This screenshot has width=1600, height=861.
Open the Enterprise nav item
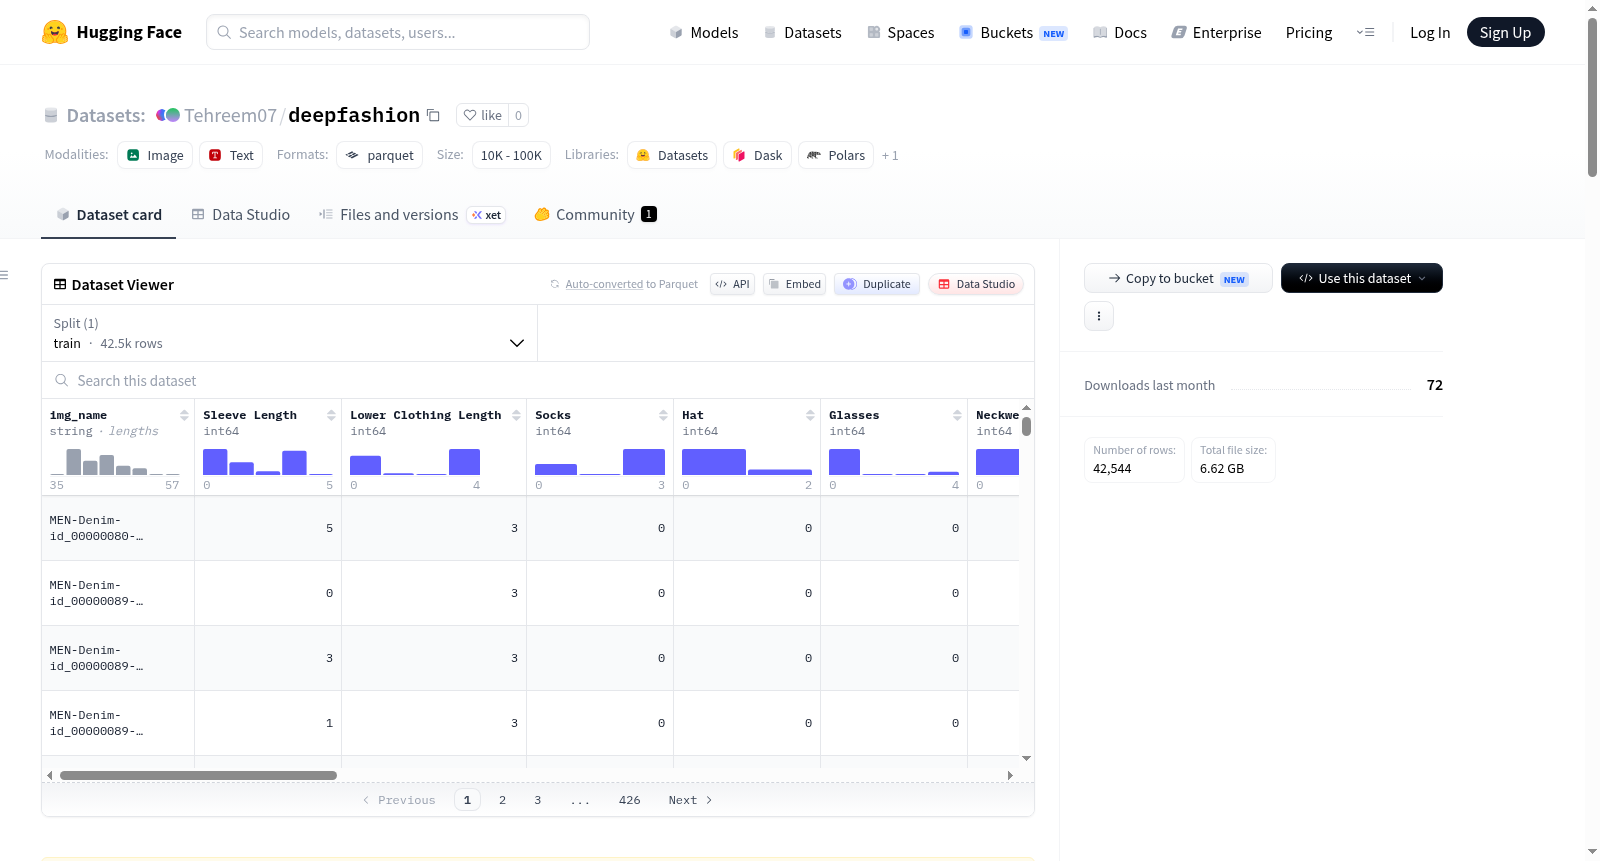pos(1216,32)
